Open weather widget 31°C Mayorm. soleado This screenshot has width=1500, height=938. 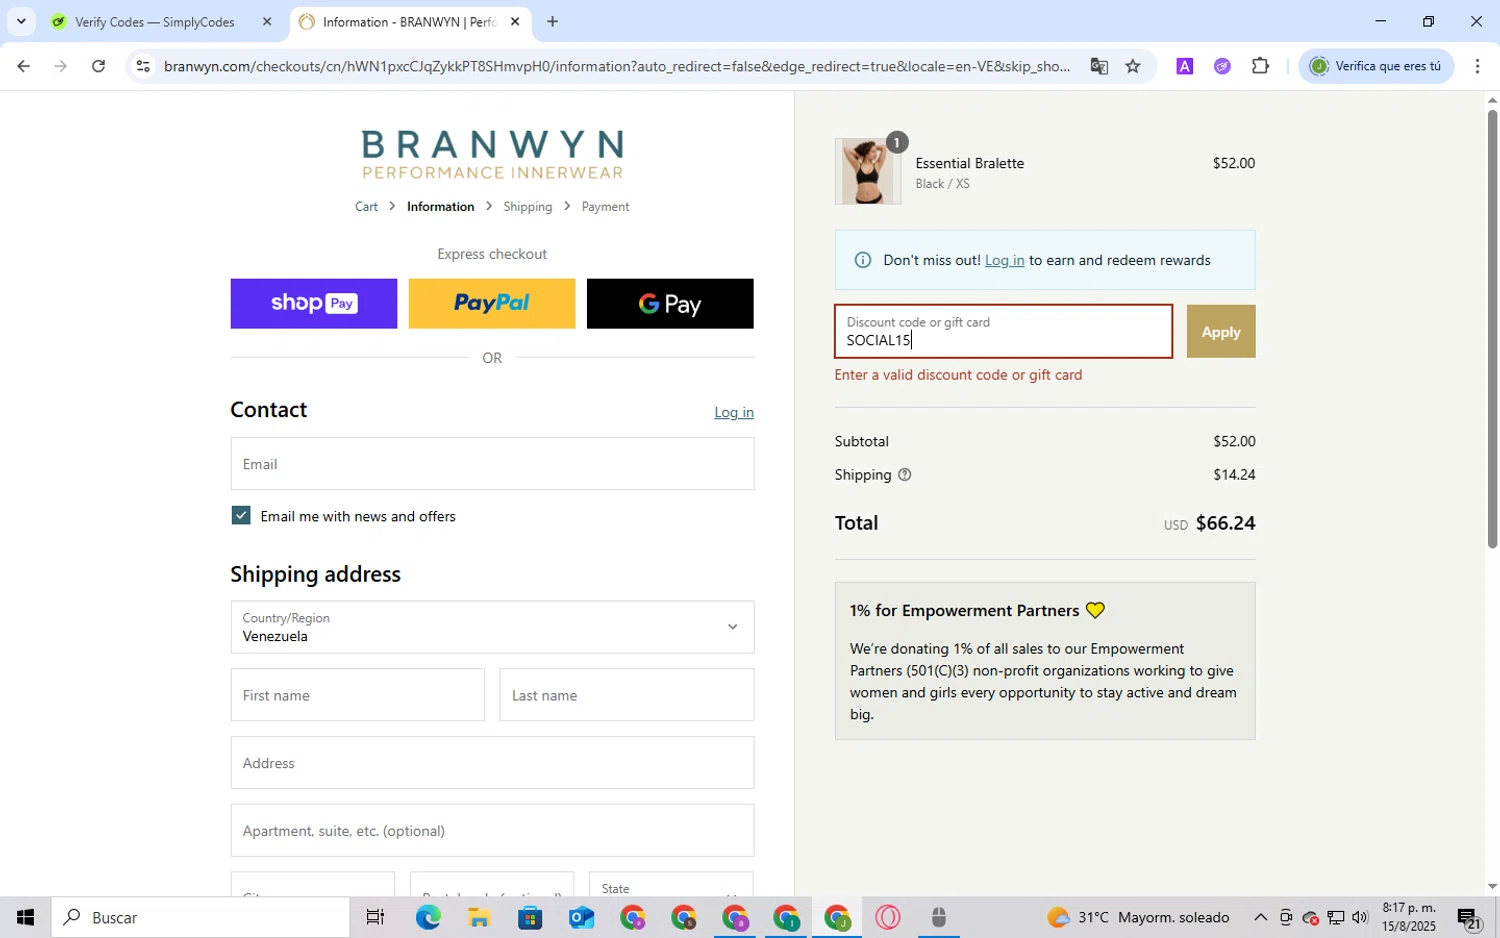tap(1138, 917)
